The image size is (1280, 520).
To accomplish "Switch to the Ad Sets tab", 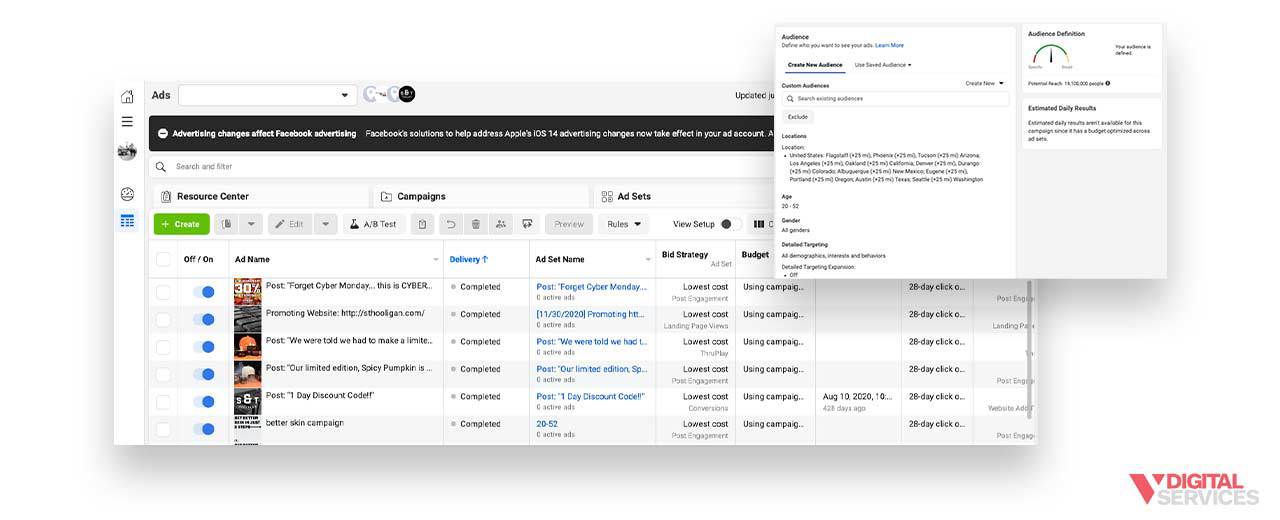I will pos(685,197).
